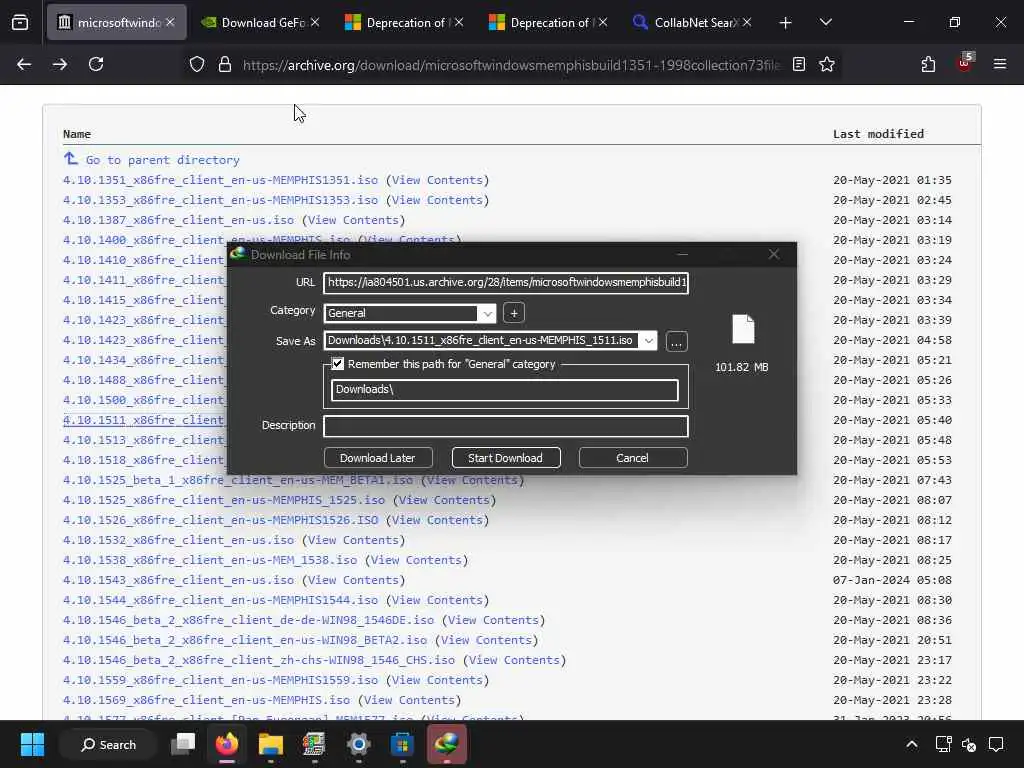View Contents of 4.10.1569 MEMPHIS.iso
Image resolution: width=1024 pixels, height=768 pixels.
[x=409, y=699]
